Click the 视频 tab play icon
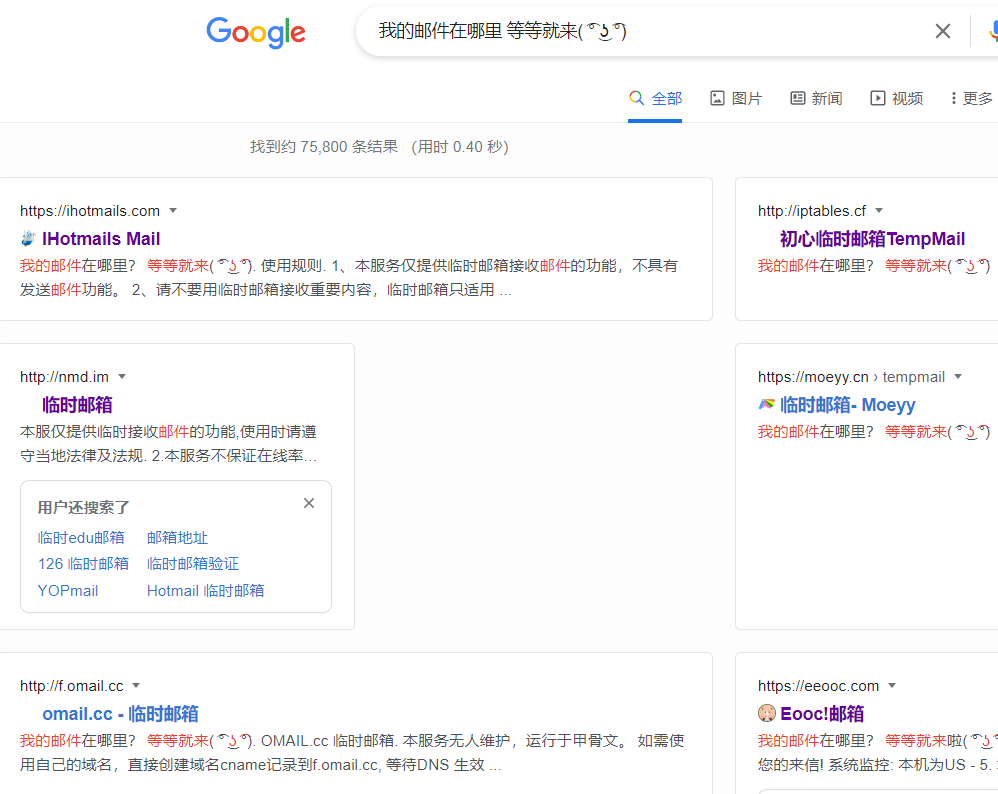The height and width of the screenshot is (794, 998). (x=878, y=98)
